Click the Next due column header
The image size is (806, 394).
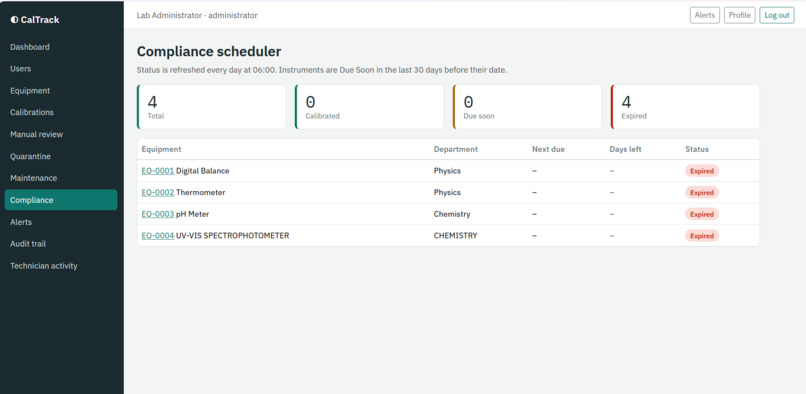click(x=548, y=149)
